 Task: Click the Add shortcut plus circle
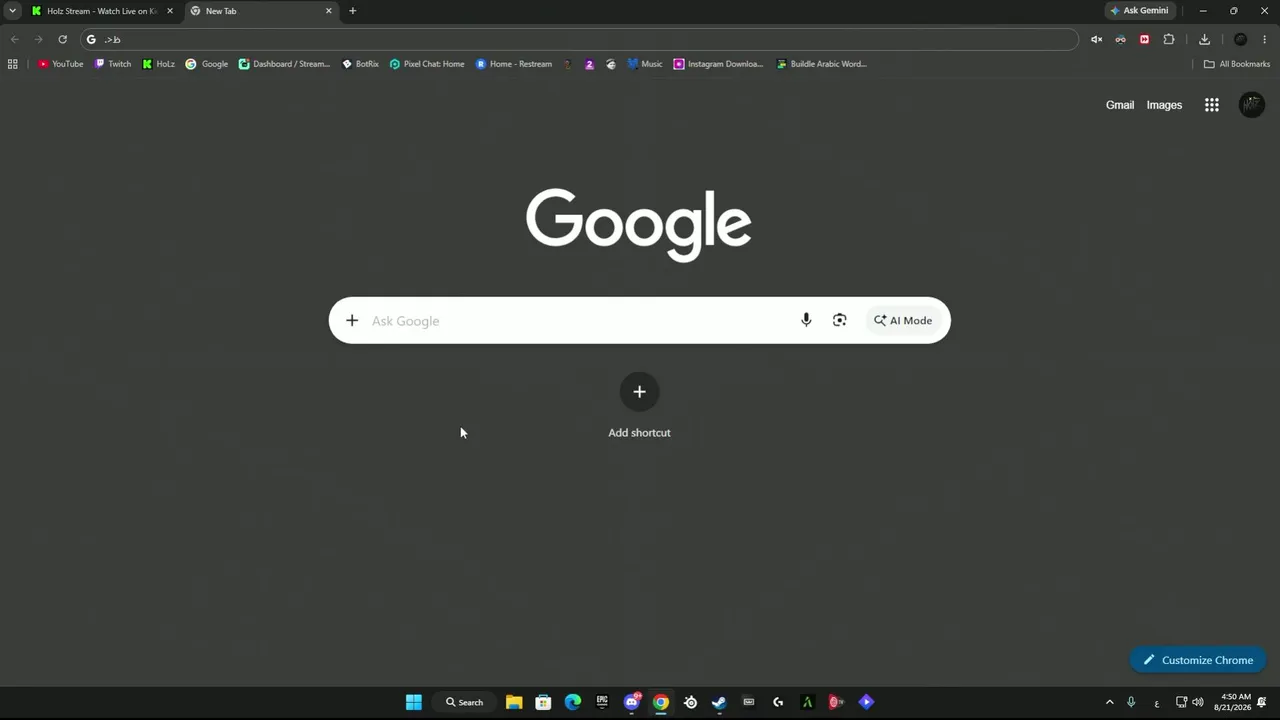(639, 391)
